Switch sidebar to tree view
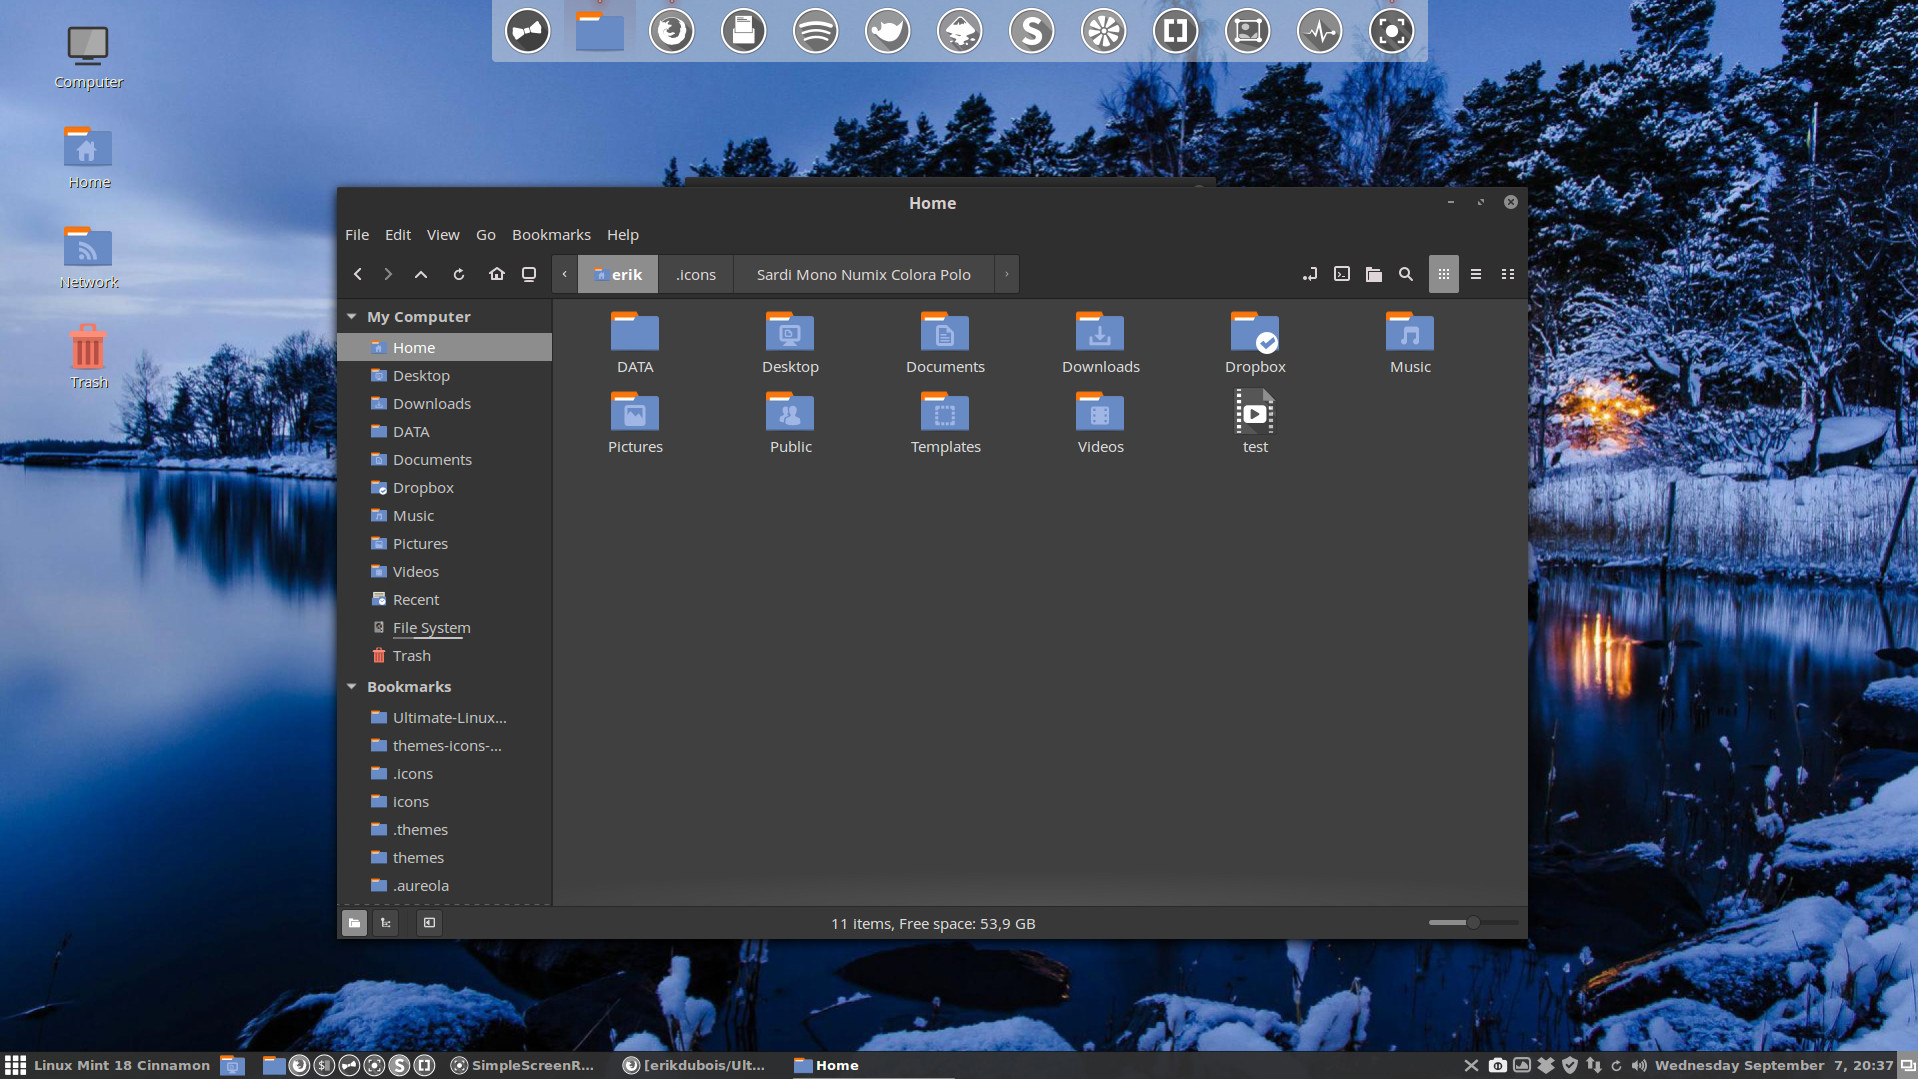Screen dimensions: 1918x1079 point(385,923)
